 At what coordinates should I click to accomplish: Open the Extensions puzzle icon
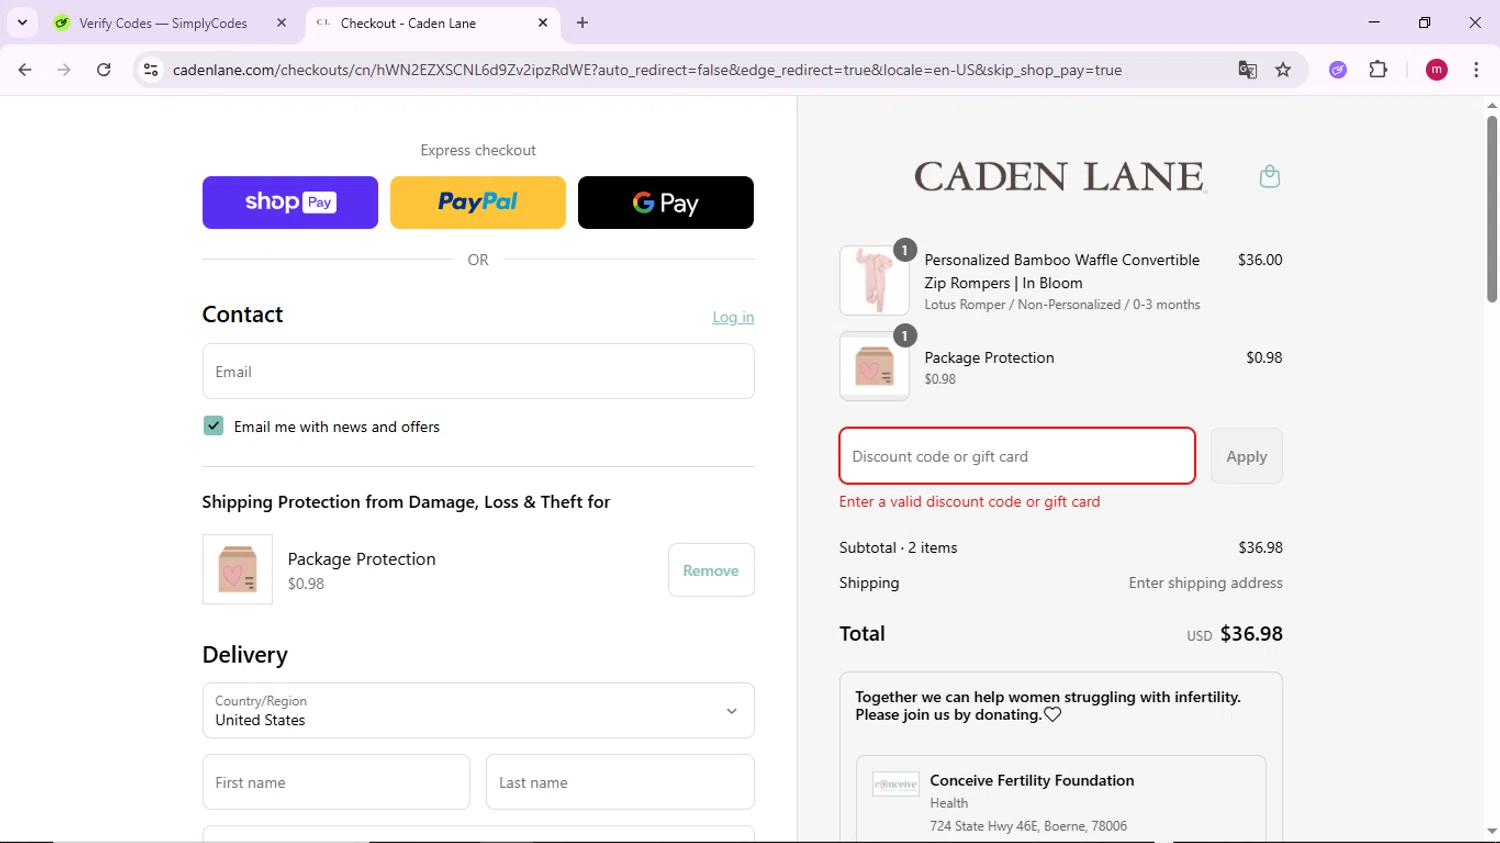pos(1378,70)
